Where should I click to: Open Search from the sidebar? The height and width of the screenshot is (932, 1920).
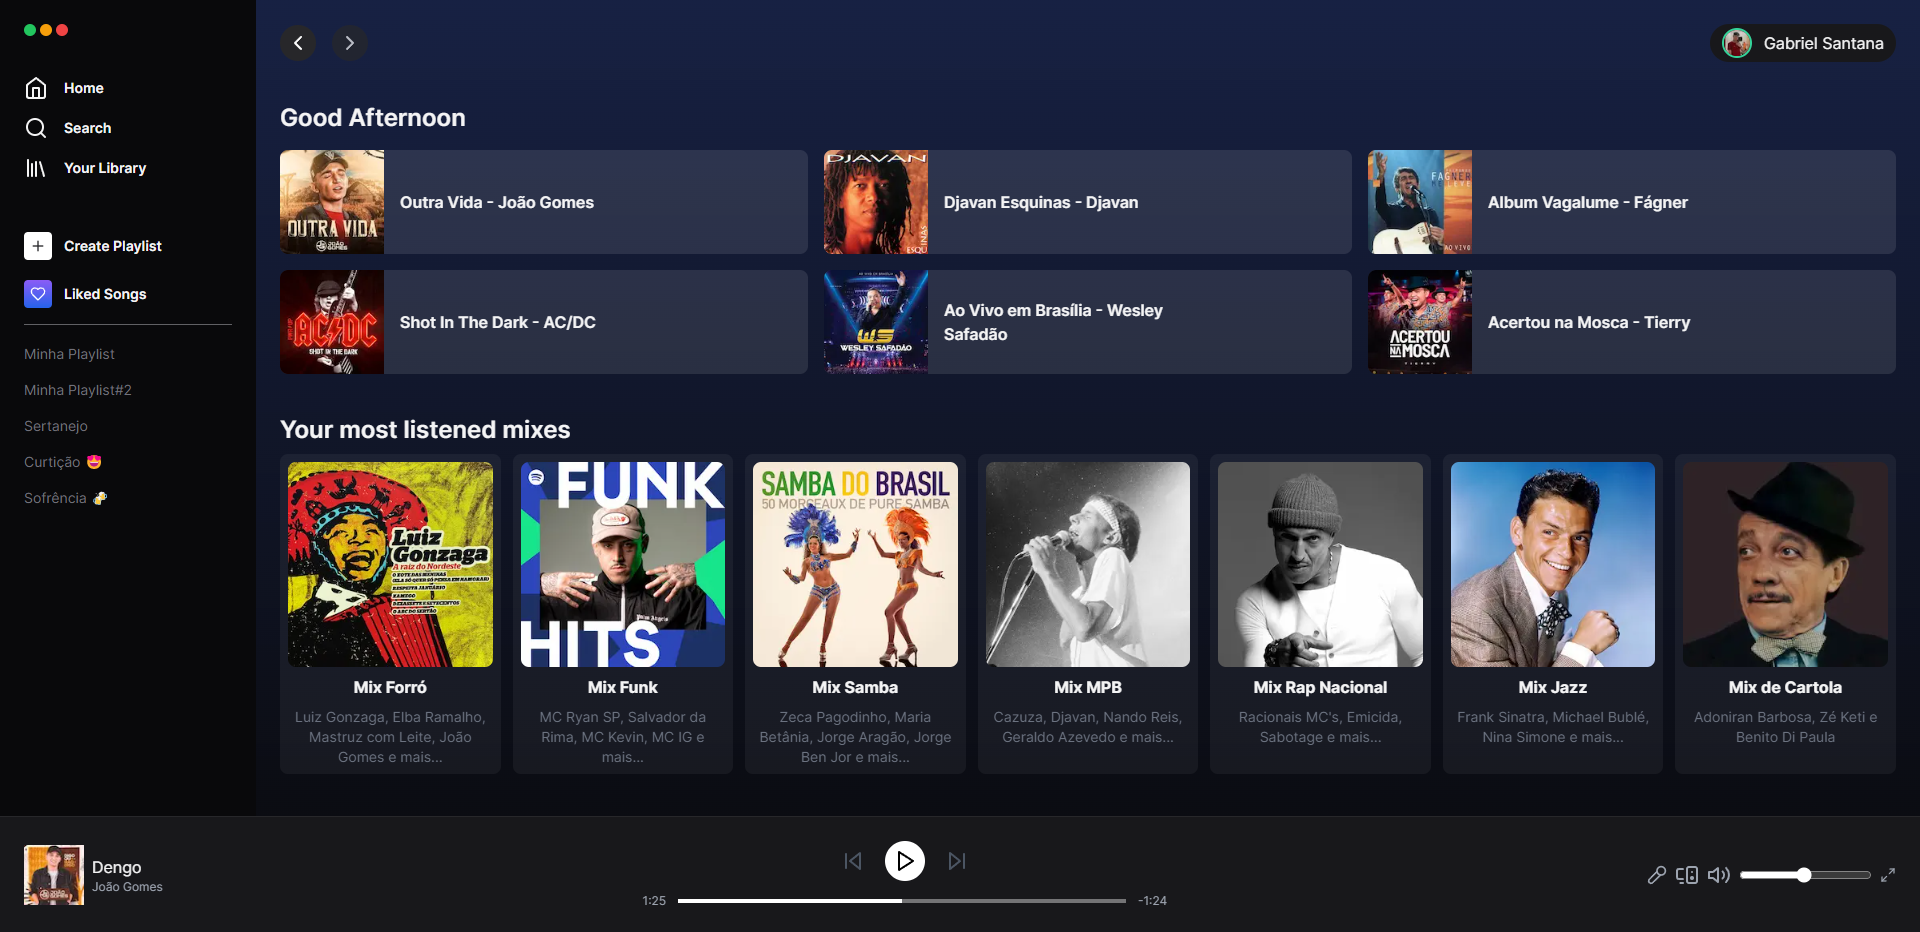click(x=89, y=128)
